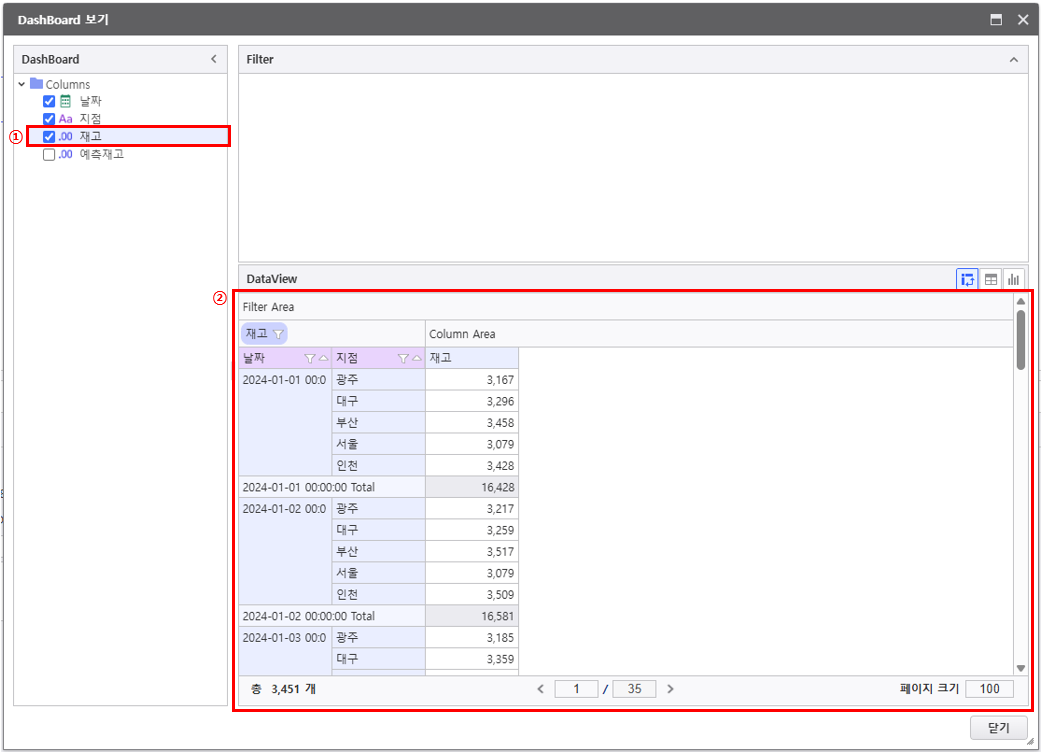This screenshot has height=753, width=1041.
Task: Go to next page of results
Action: pos(670,689)
